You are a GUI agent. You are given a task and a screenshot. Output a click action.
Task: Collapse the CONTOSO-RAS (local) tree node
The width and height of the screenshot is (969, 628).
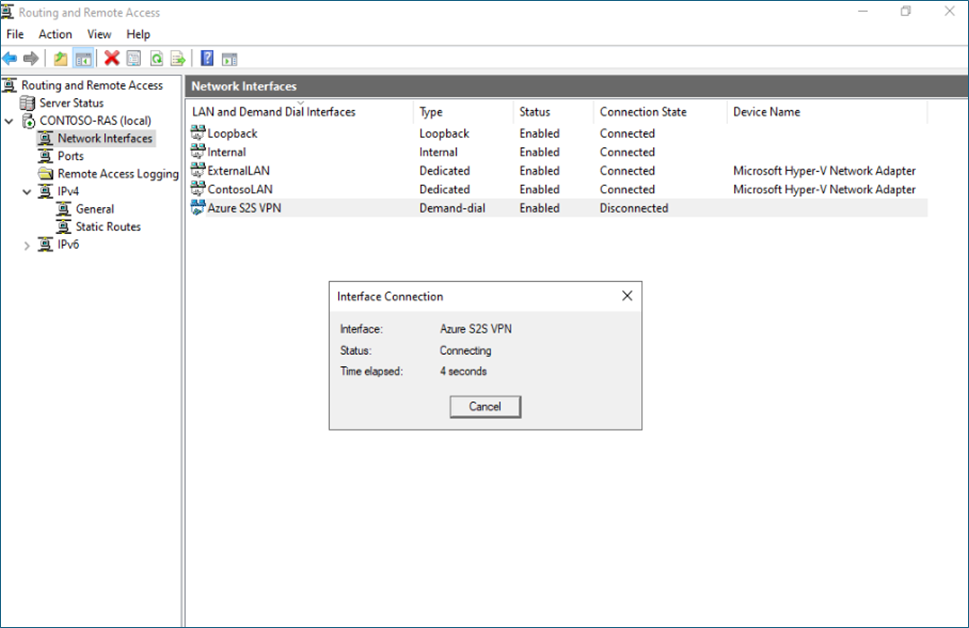click(10, 121)
